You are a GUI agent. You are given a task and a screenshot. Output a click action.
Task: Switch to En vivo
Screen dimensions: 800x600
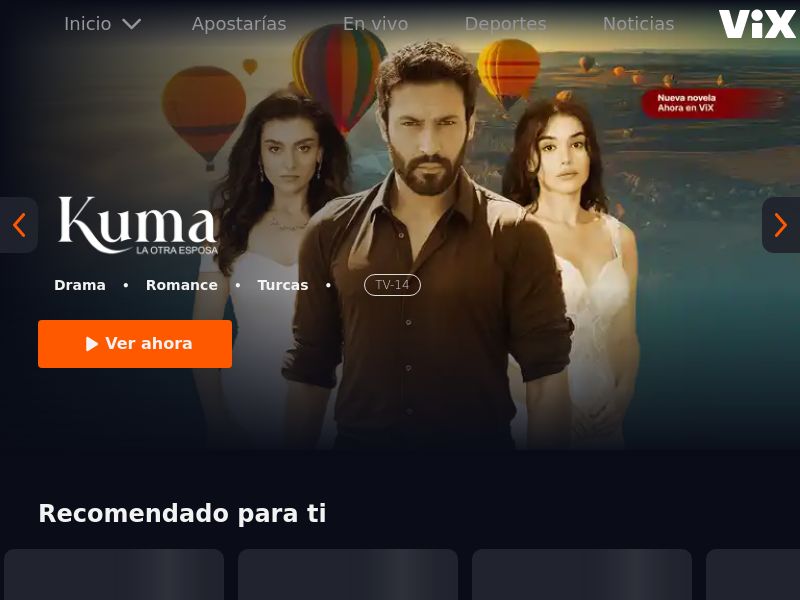tap(376, 24)
